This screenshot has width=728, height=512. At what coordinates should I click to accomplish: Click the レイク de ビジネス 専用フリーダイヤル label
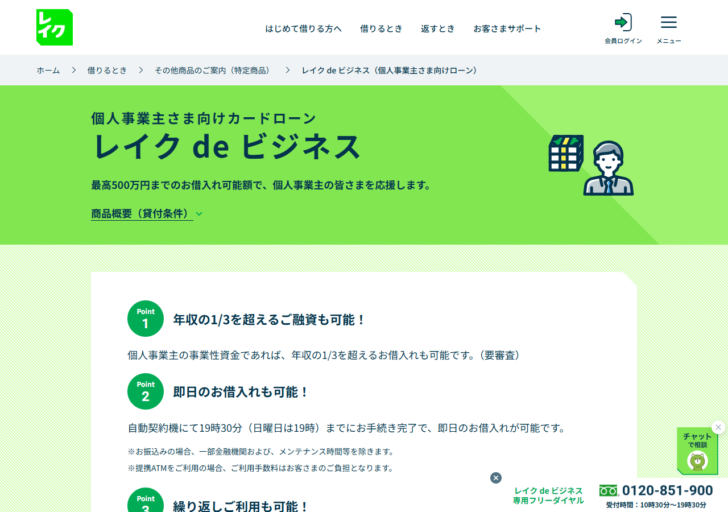click(548, 495)
